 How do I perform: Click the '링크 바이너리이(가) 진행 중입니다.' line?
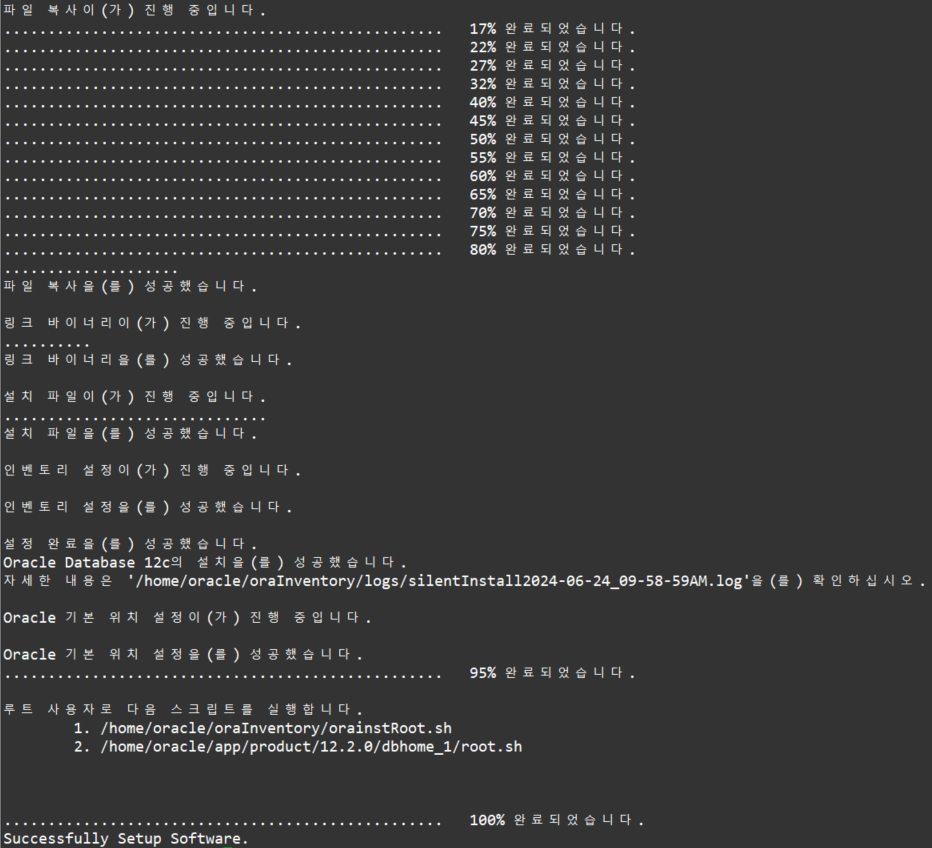(152, 323)
